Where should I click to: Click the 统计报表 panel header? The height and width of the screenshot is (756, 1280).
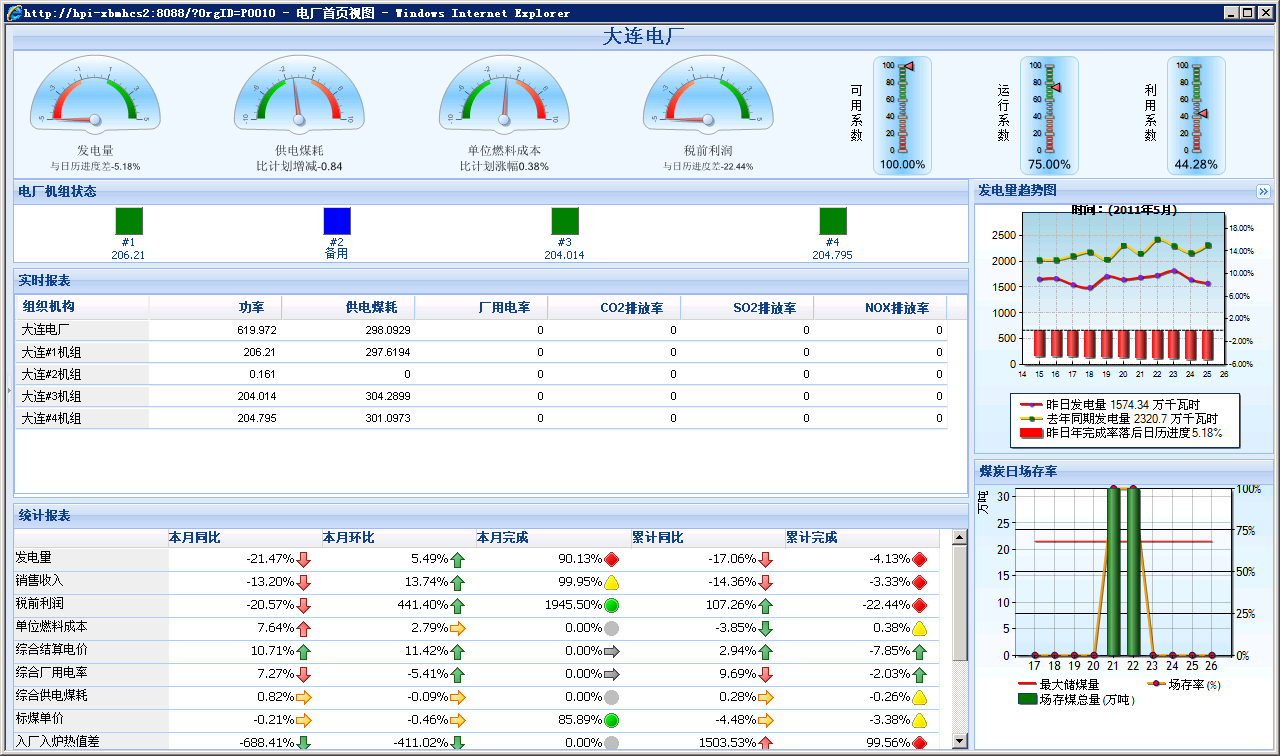point(491,515)
